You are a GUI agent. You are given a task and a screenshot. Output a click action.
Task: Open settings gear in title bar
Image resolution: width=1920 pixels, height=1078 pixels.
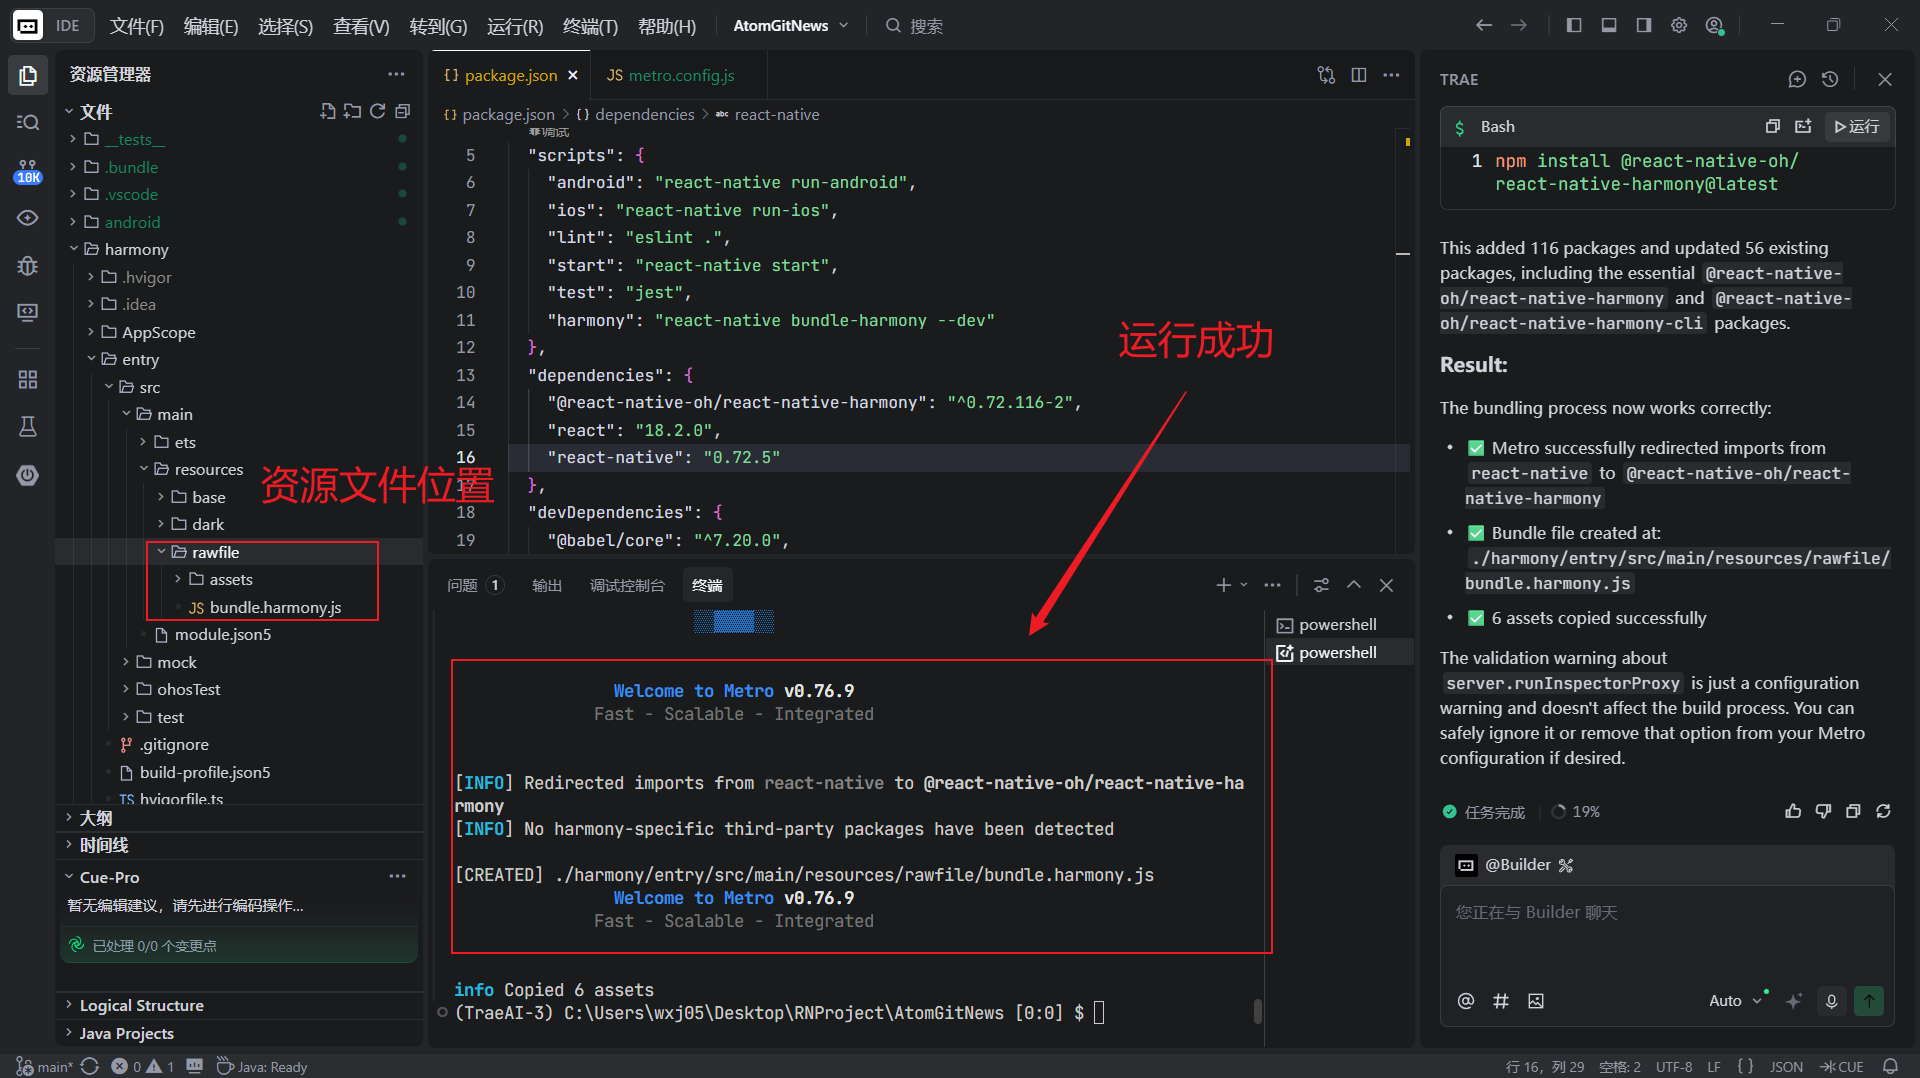[x=1679, y=25]
